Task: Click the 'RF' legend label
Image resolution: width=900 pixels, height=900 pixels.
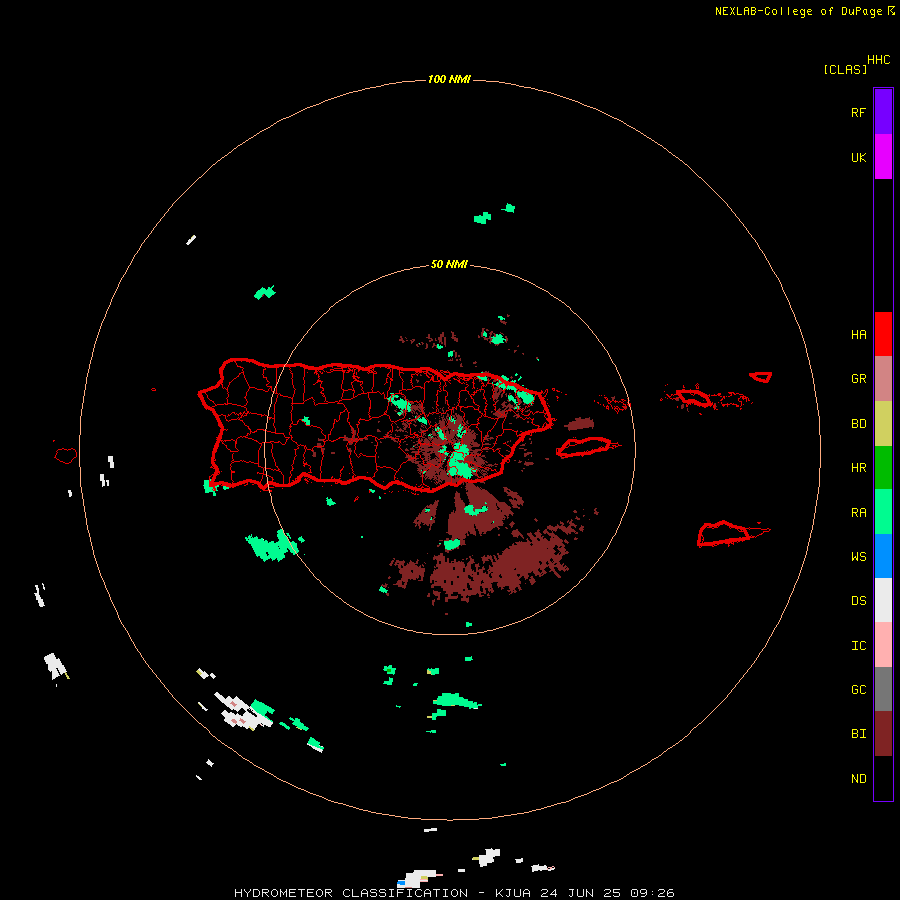Action: pos(858,113)
